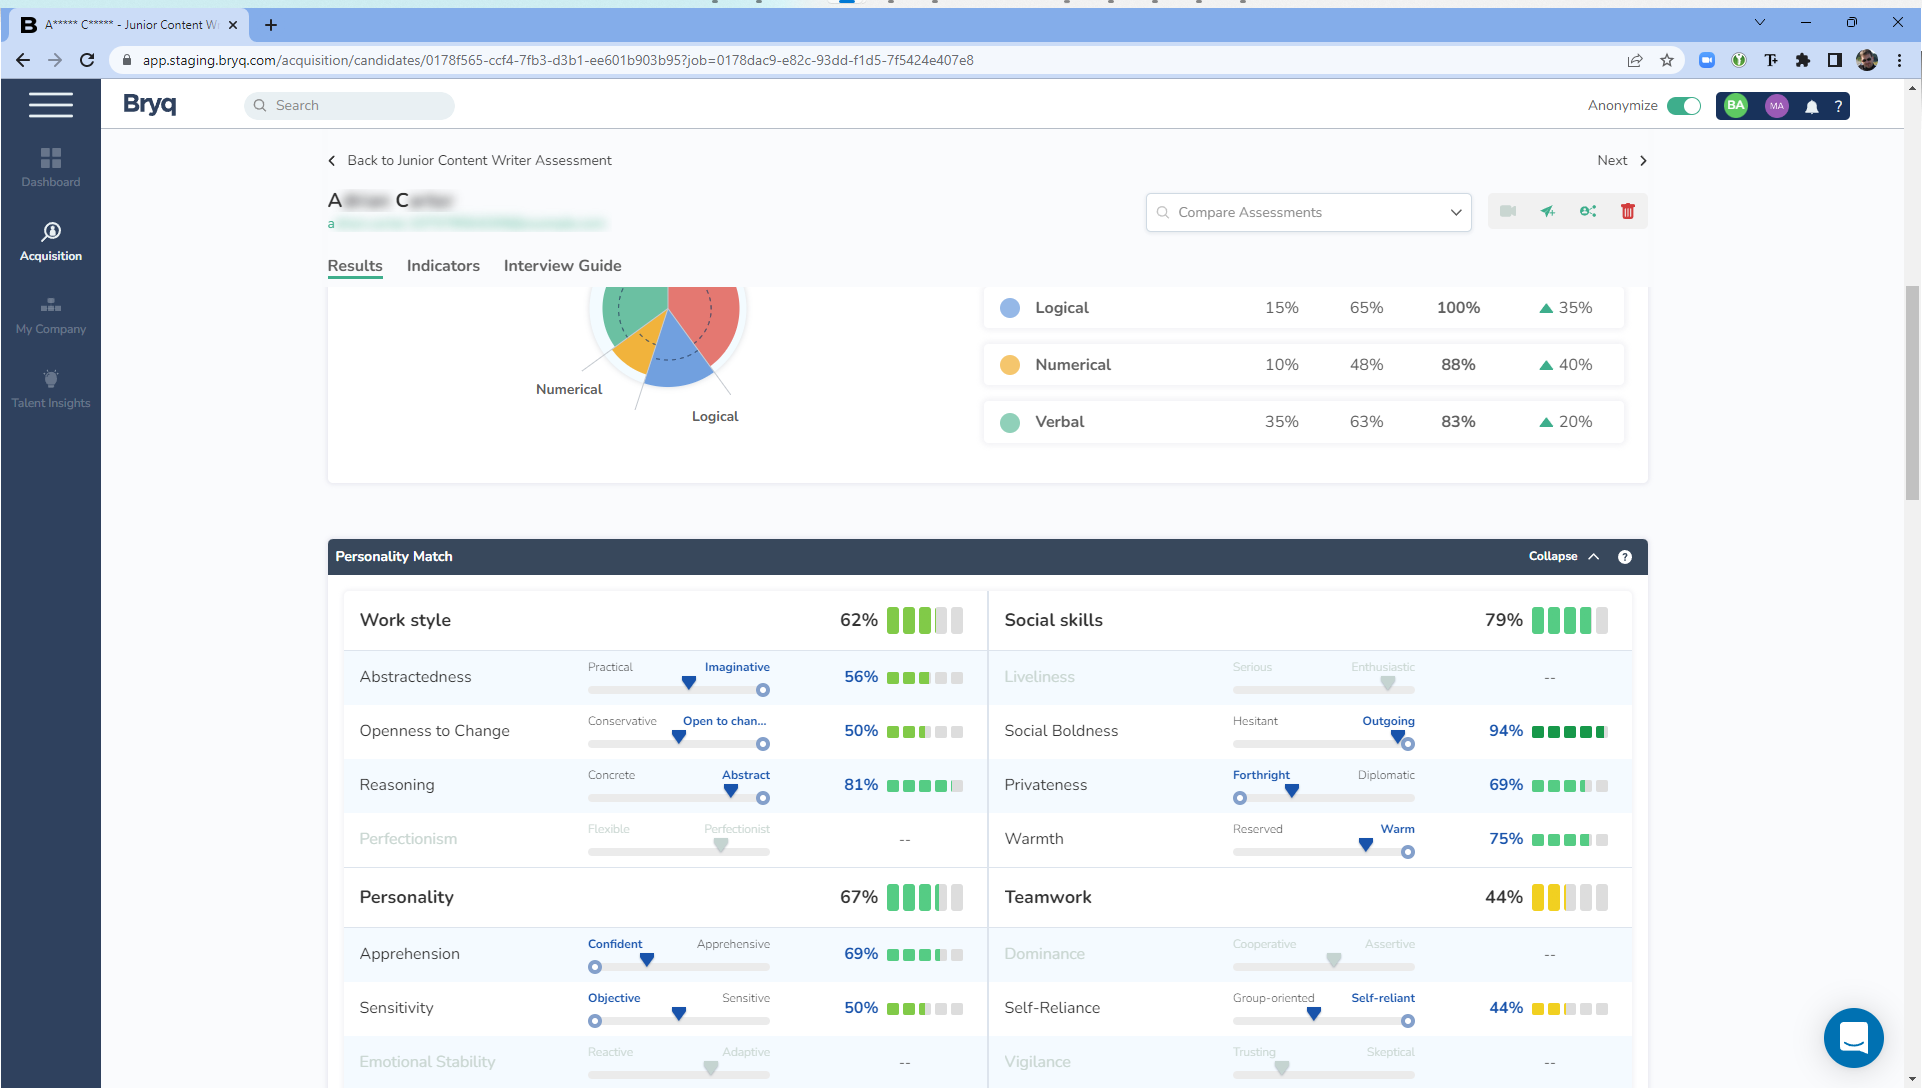
Task: Toggle Personality Match section collapse
Action: pyautogui.click(x=1564, y=556)
